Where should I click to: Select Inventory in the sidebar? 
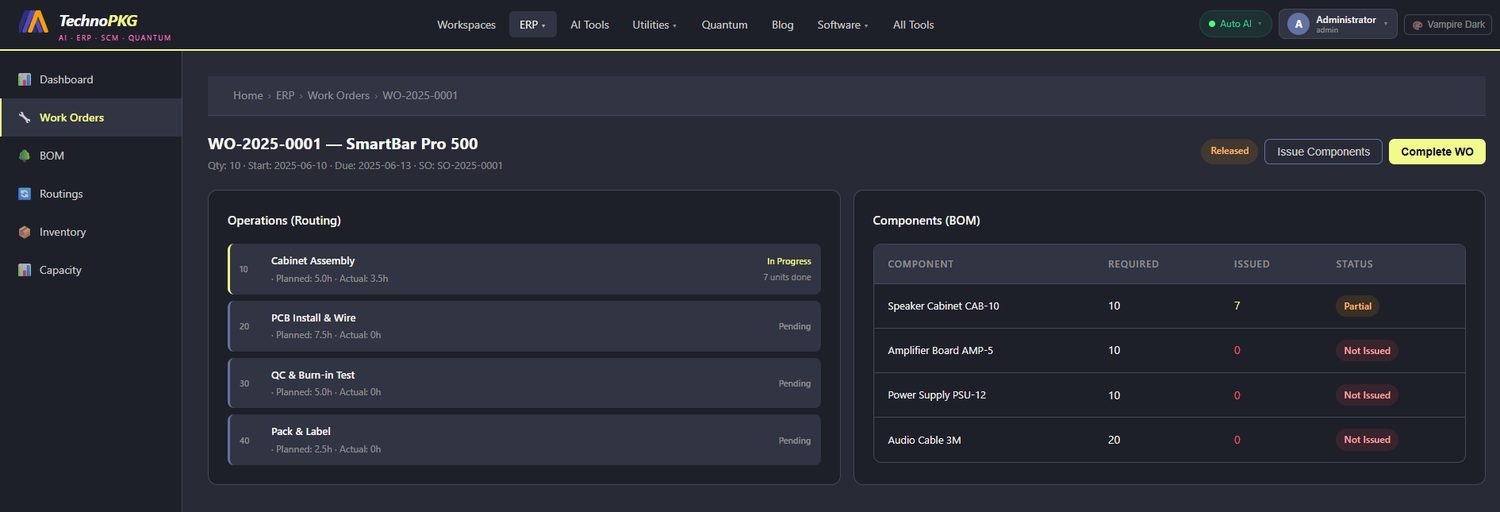91,231
